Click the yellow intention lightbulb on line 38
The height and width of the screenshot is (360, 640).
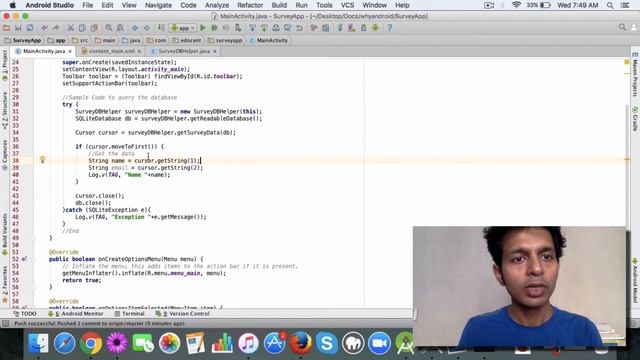pos(42,160)
